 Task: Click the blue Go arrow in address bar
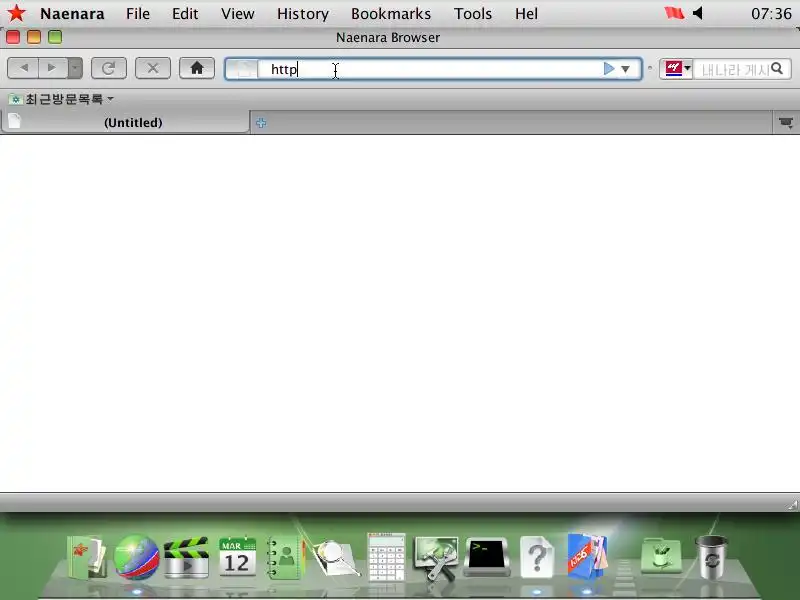(609, 69)
